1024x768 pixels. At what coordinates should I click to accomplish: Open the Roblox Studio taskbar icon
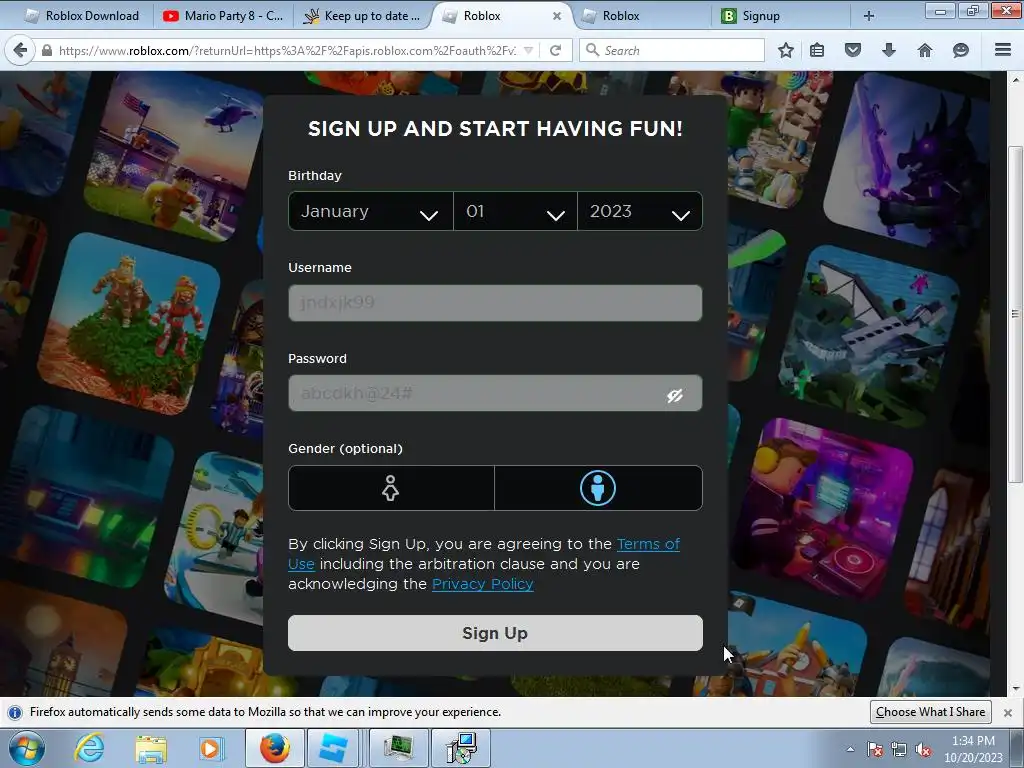click(333, 748)
